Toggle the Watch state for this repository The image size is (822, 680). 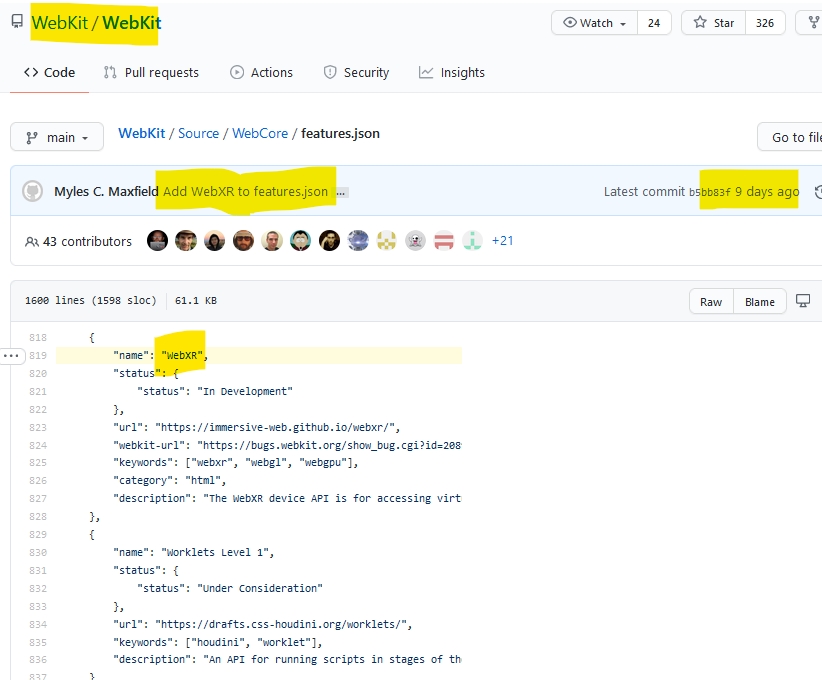tap(590, 22)
